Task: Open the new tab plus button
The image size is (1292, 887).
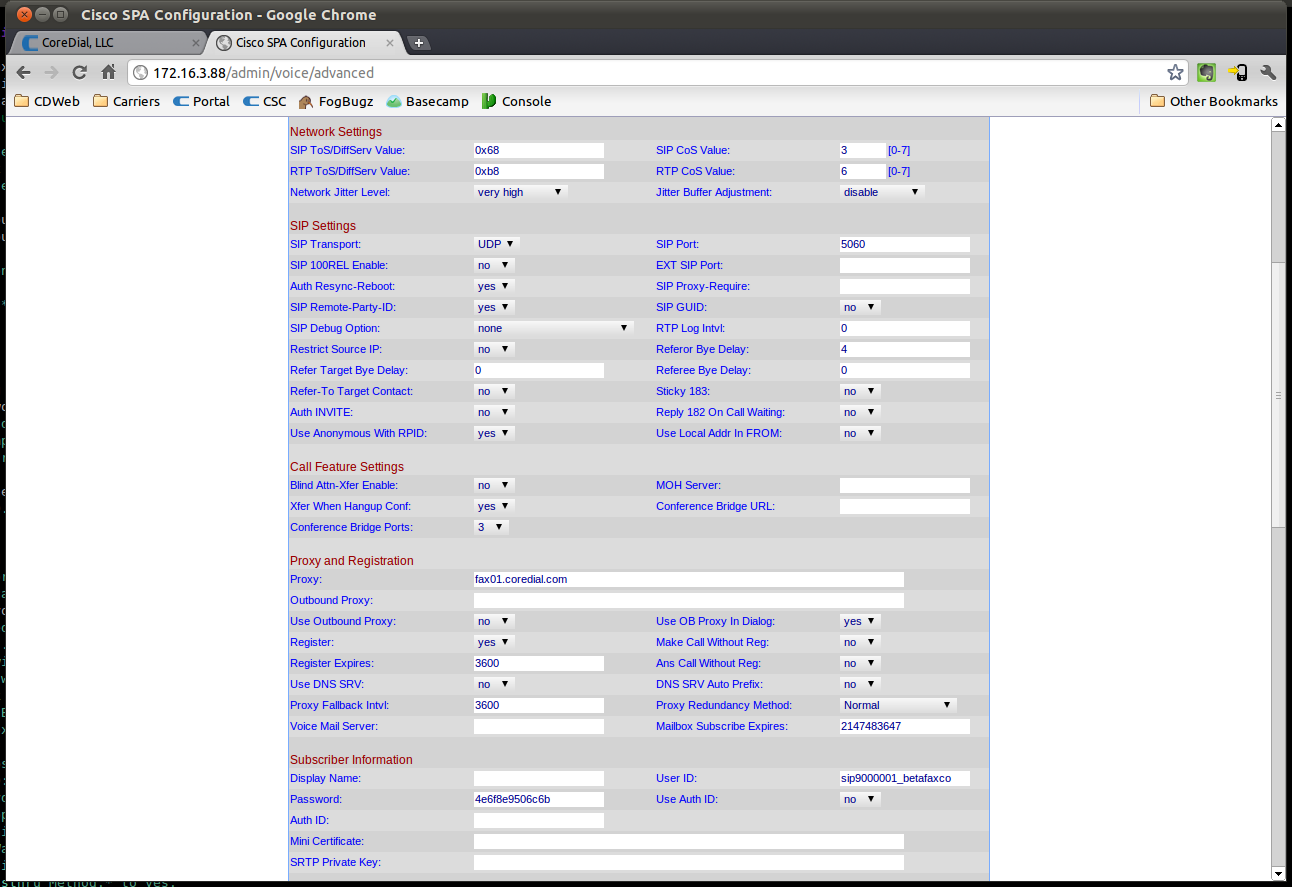Action: click(x=419, y=43)
